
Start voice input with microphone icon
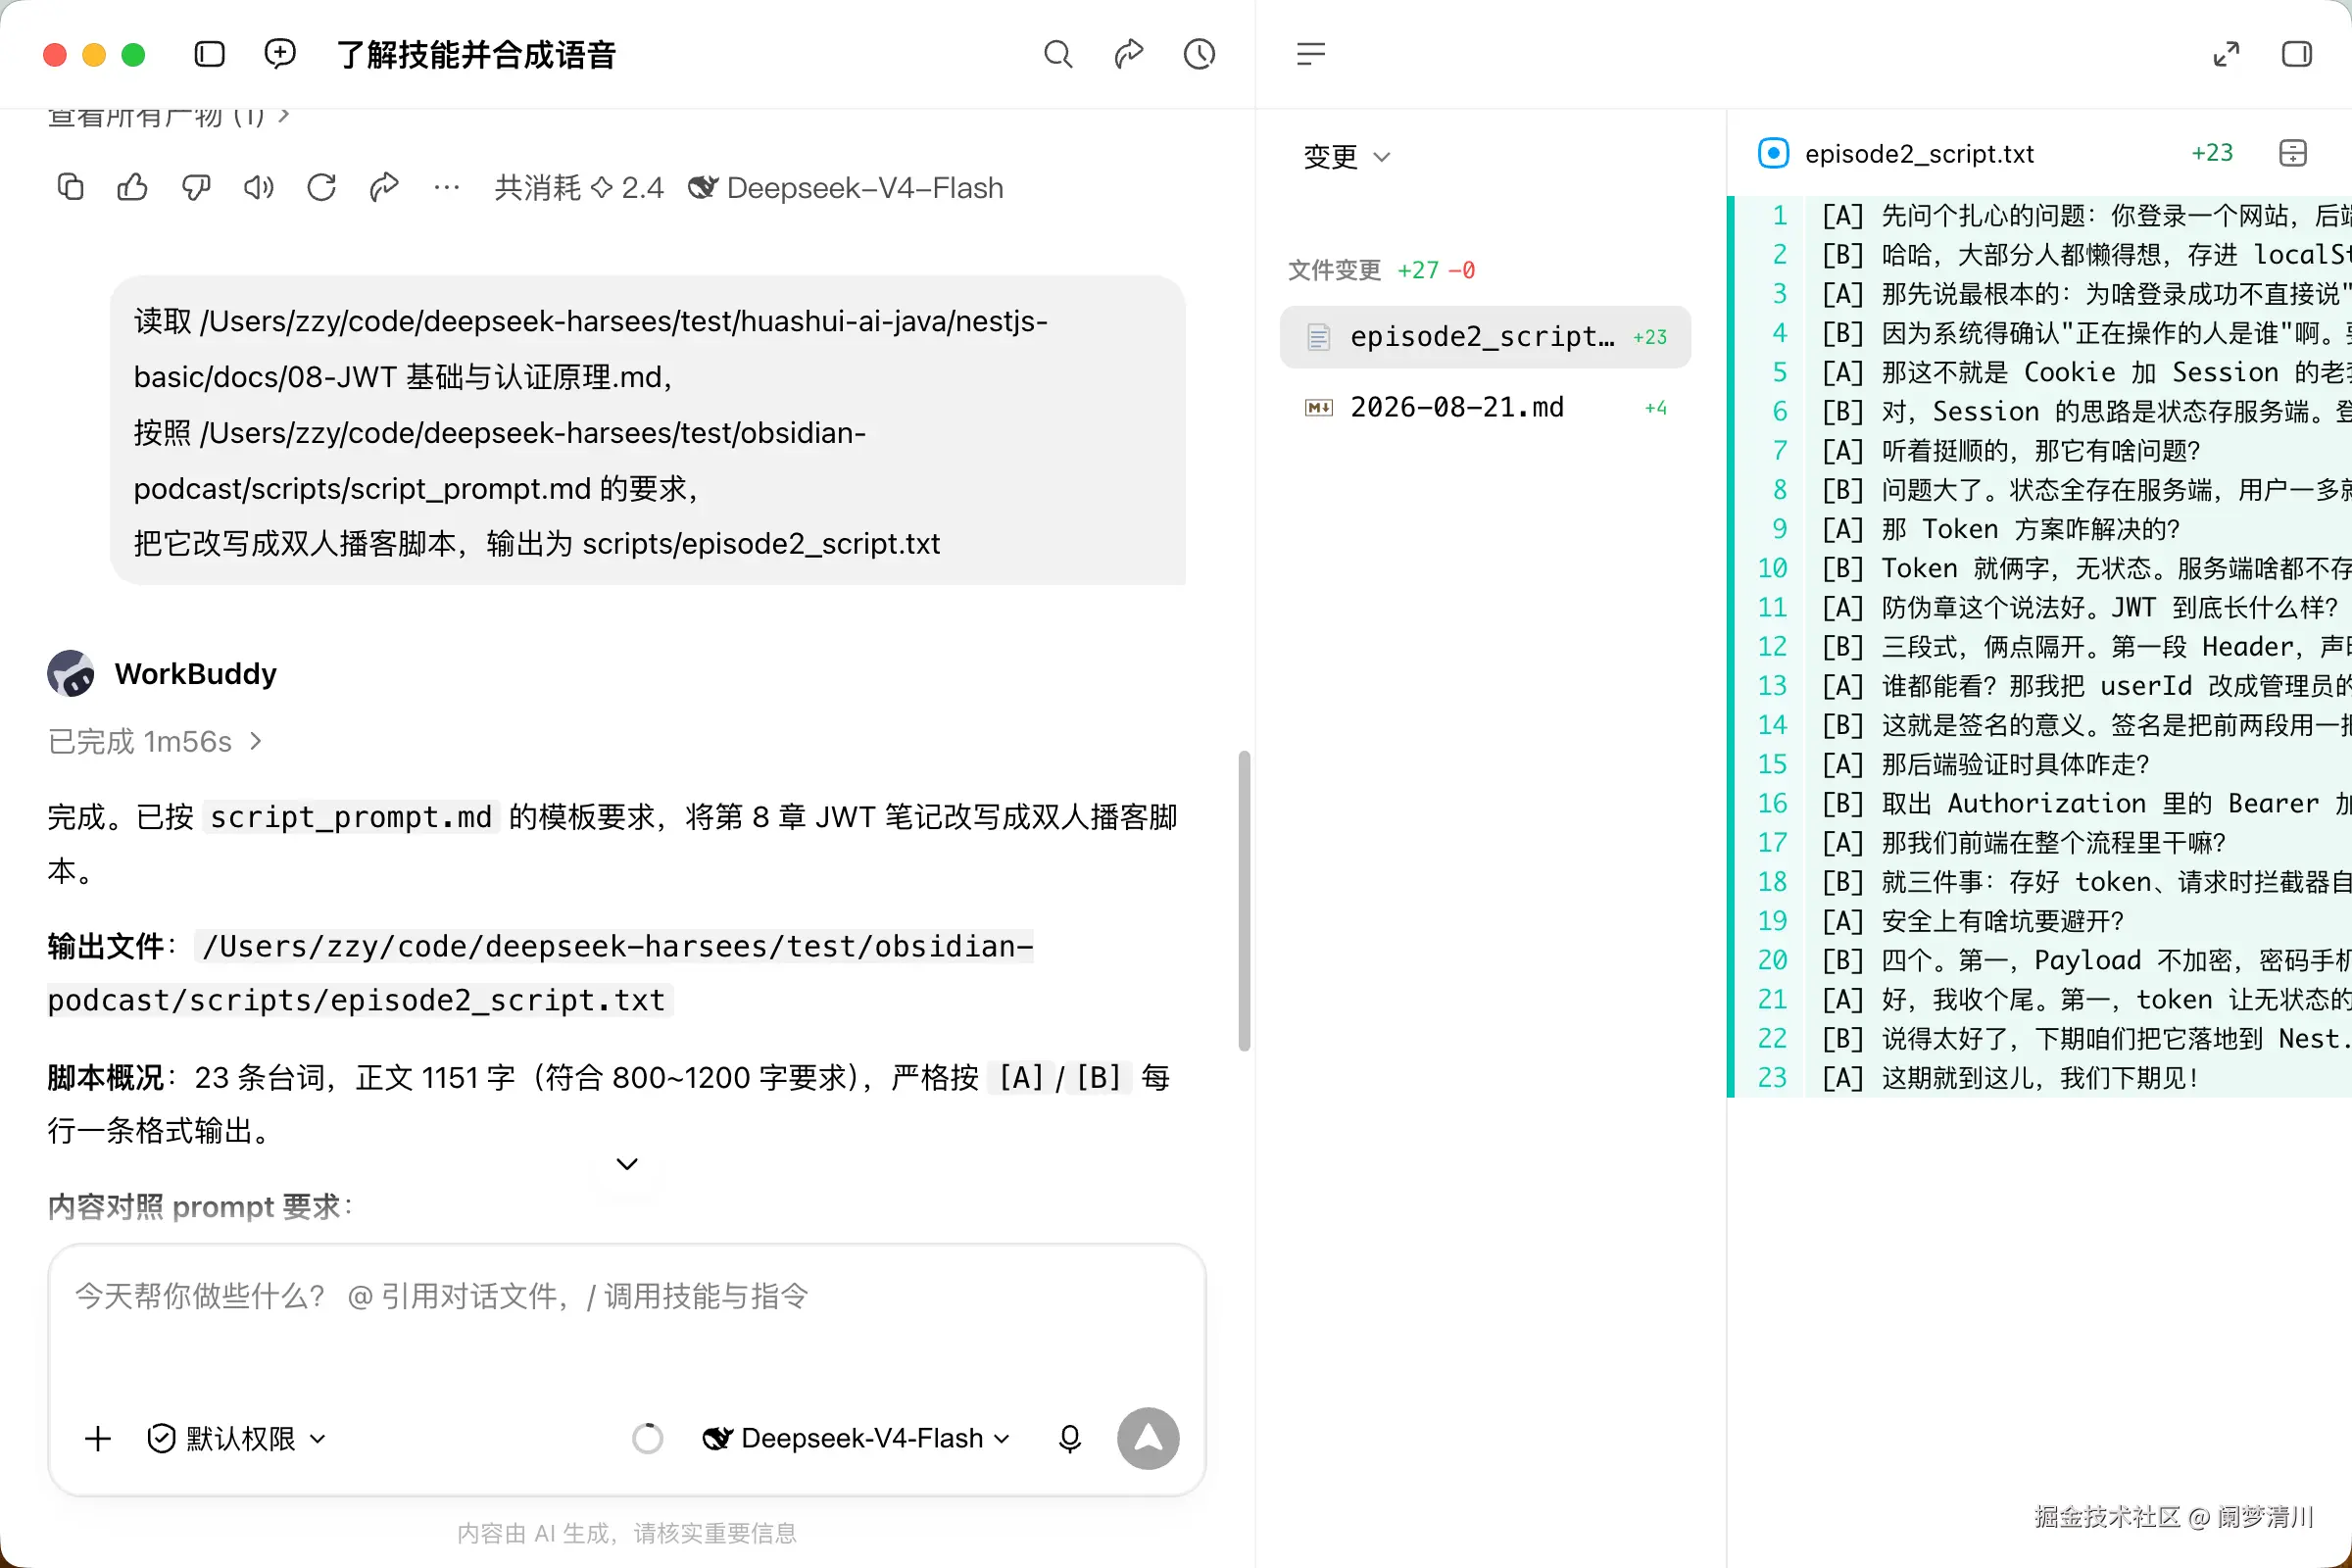pyautogui.click(x=1070, y=1439)
